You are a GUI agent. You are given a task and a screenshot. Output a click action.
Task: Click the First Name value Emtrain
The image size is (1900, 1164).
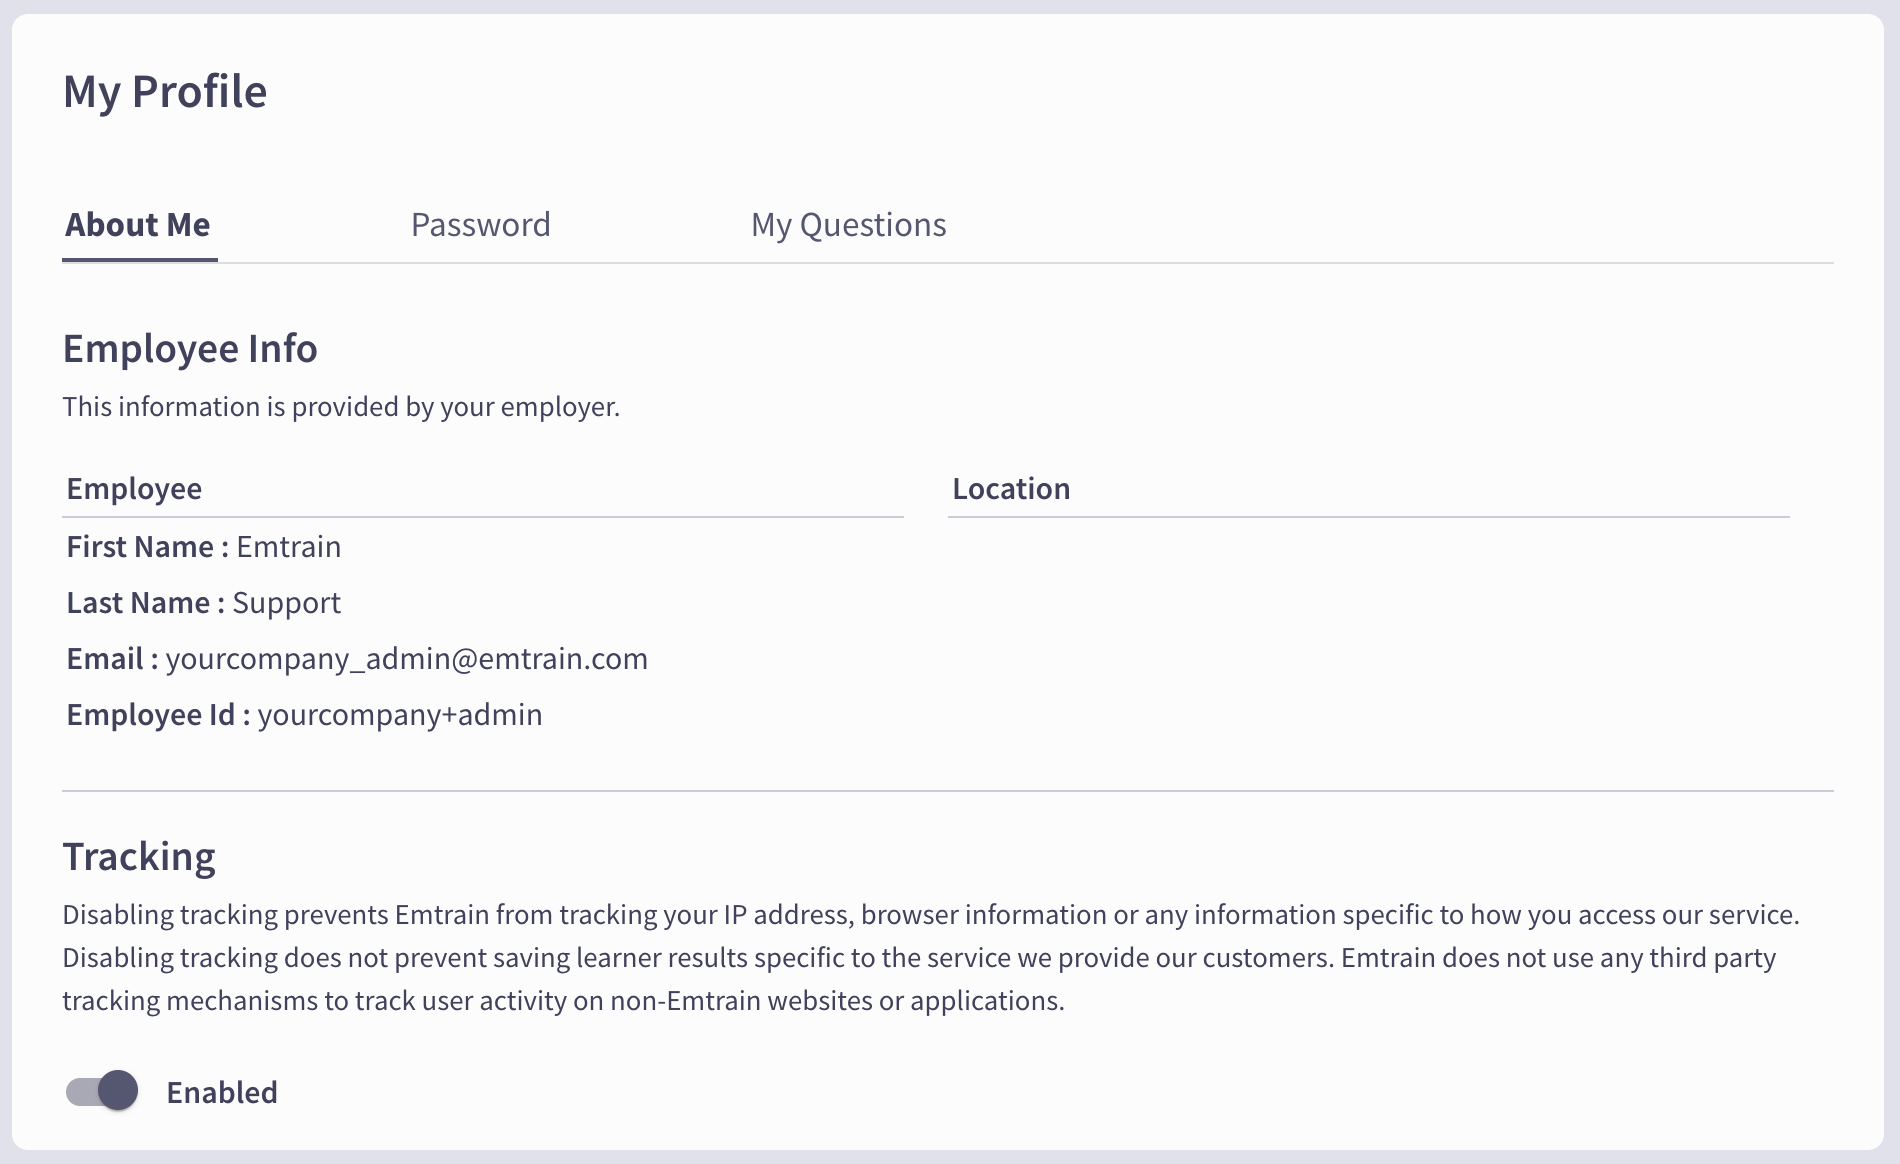[289, 547]
